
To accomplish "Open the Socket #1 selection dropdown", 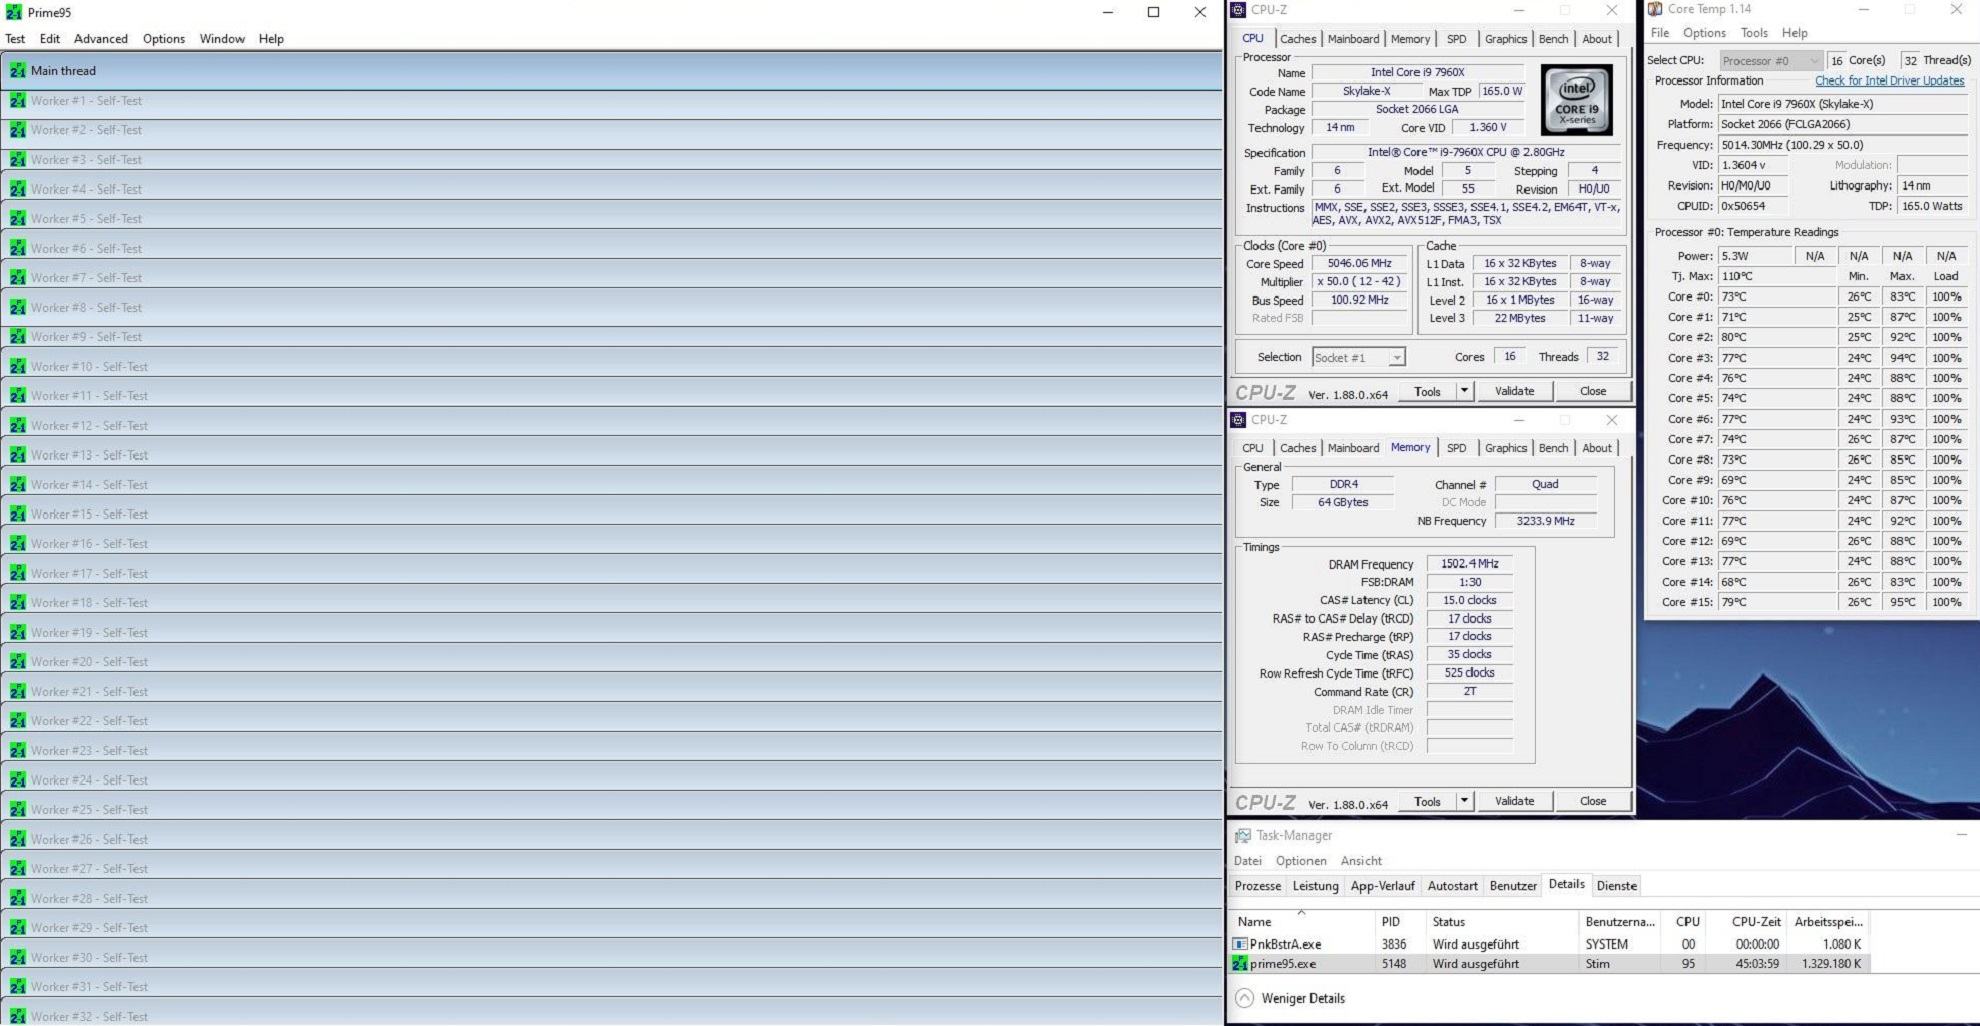I will 1358,357.
